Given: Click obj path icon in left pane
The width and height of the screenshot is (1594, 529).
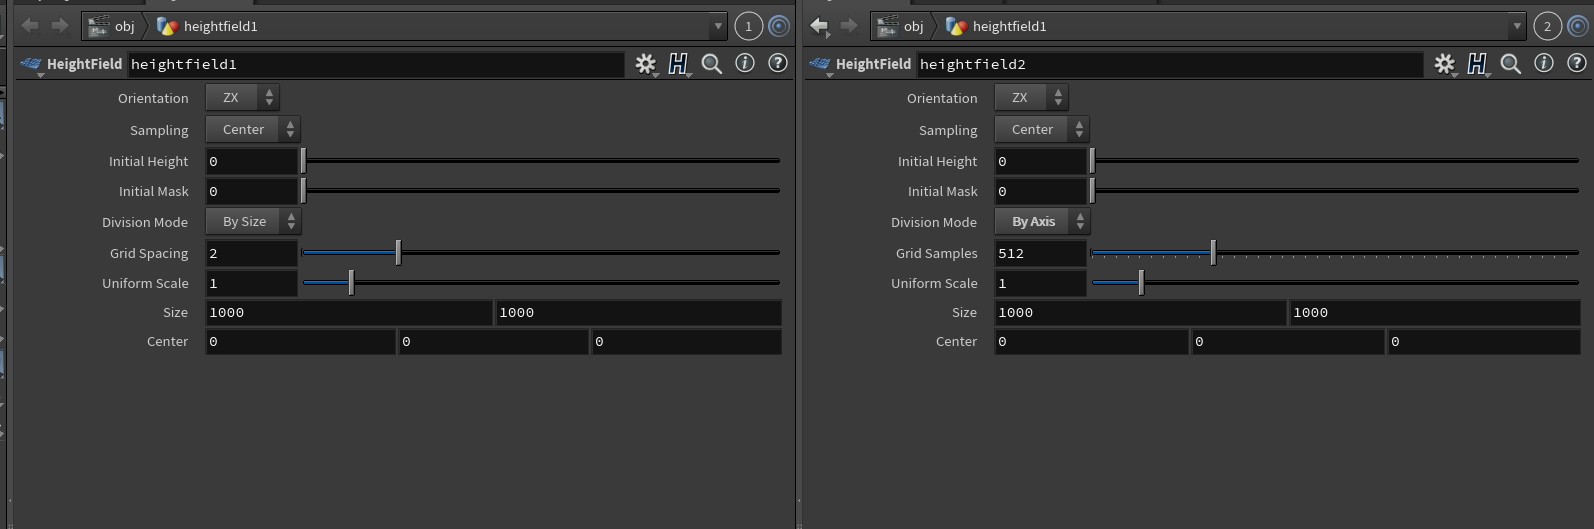Looking at the screenshot, I should [x=98, y=26].
